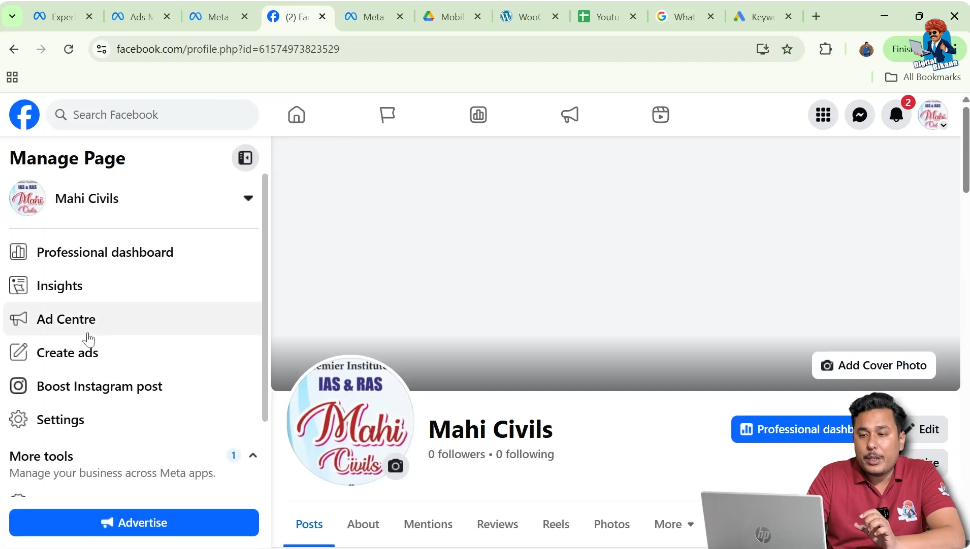Screen dimensions: 970x549
Task: Open the Home feed icon
Action: click(x=296, y=115)
